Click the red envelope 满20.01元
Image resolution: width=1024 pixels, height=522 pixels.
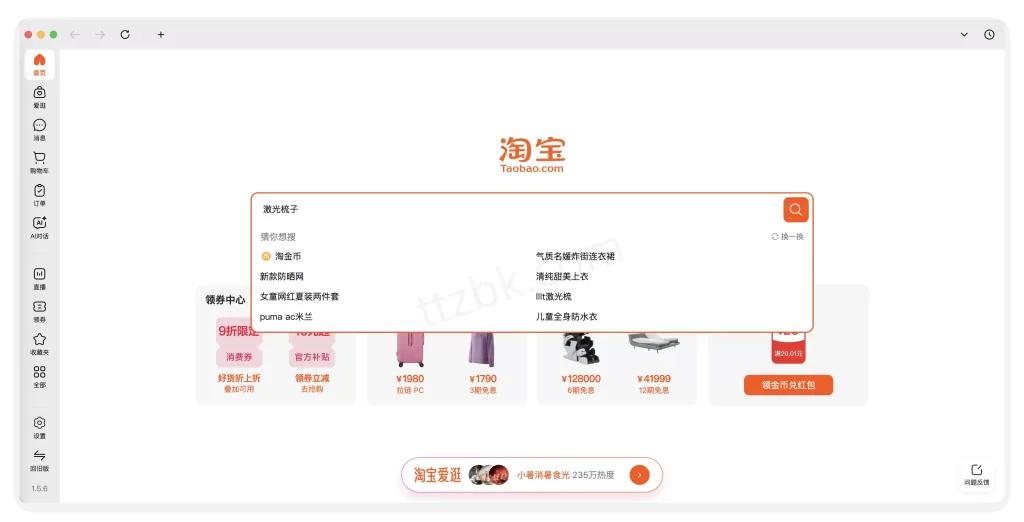[x=788, y=348]
